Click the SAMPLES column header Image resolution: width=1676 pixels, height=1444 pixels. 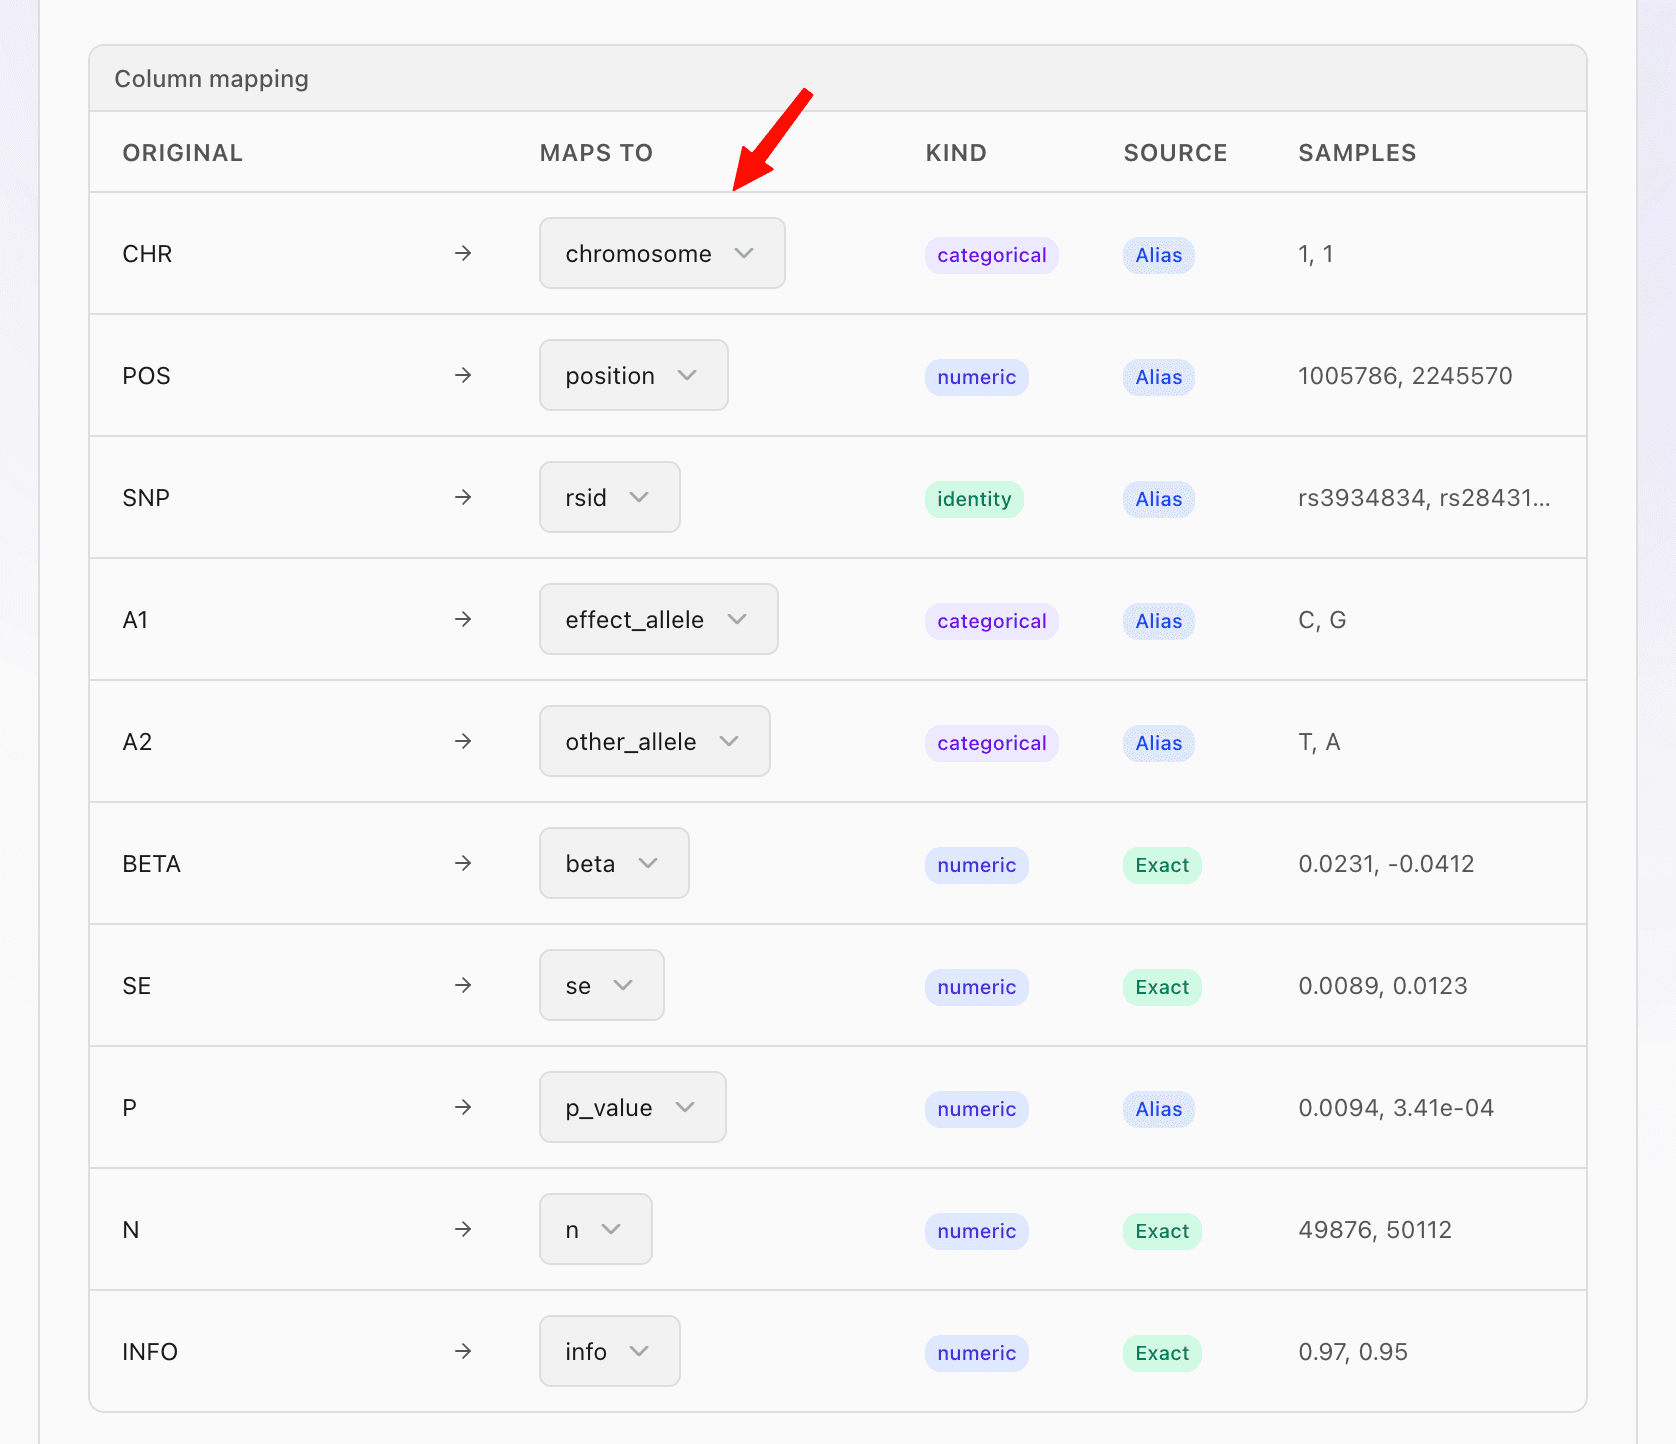pos(1357,153)
